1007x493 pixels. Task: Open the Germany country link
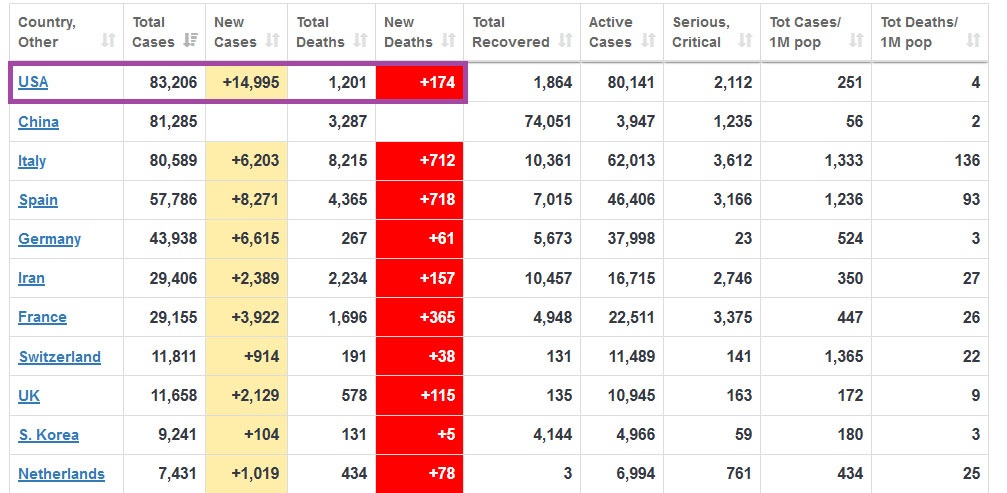click(x=49, y=239)
